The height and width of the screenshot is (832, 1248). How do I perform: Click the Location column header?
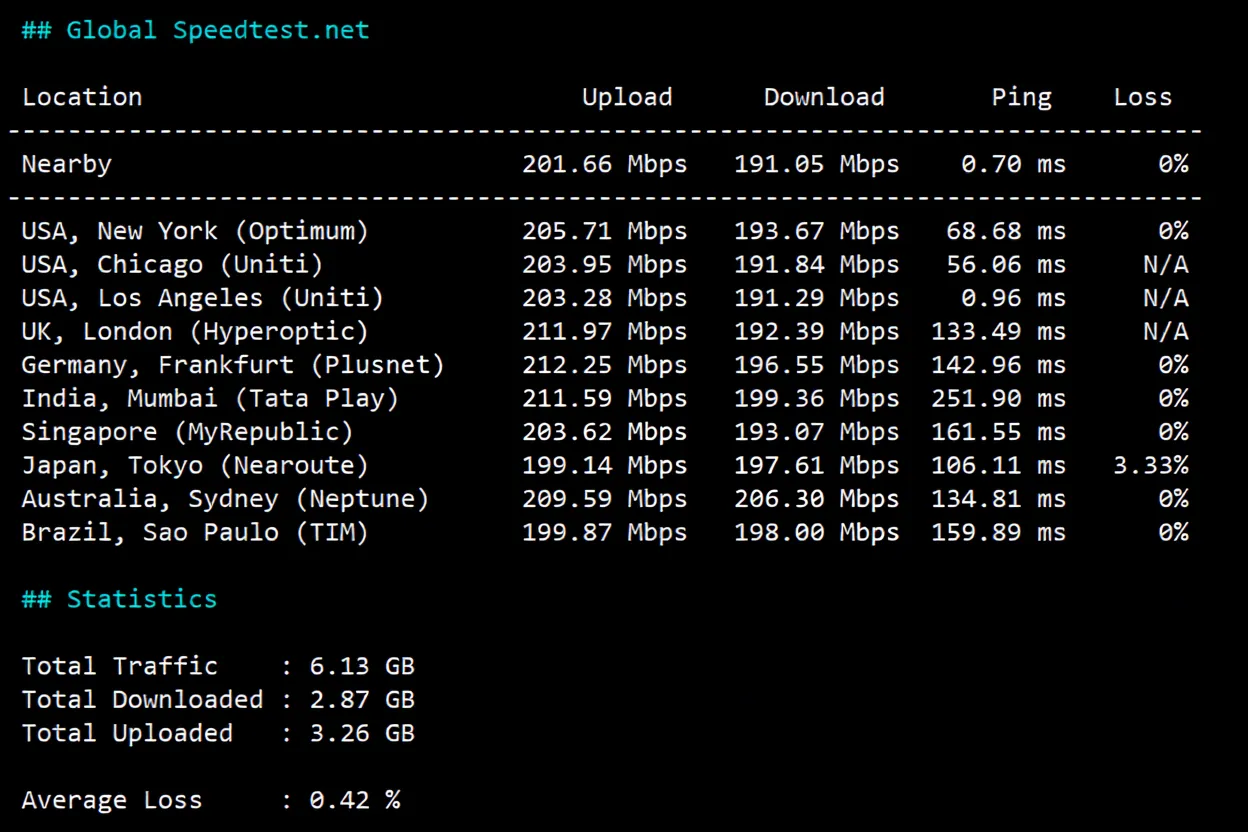coord(82,96)
